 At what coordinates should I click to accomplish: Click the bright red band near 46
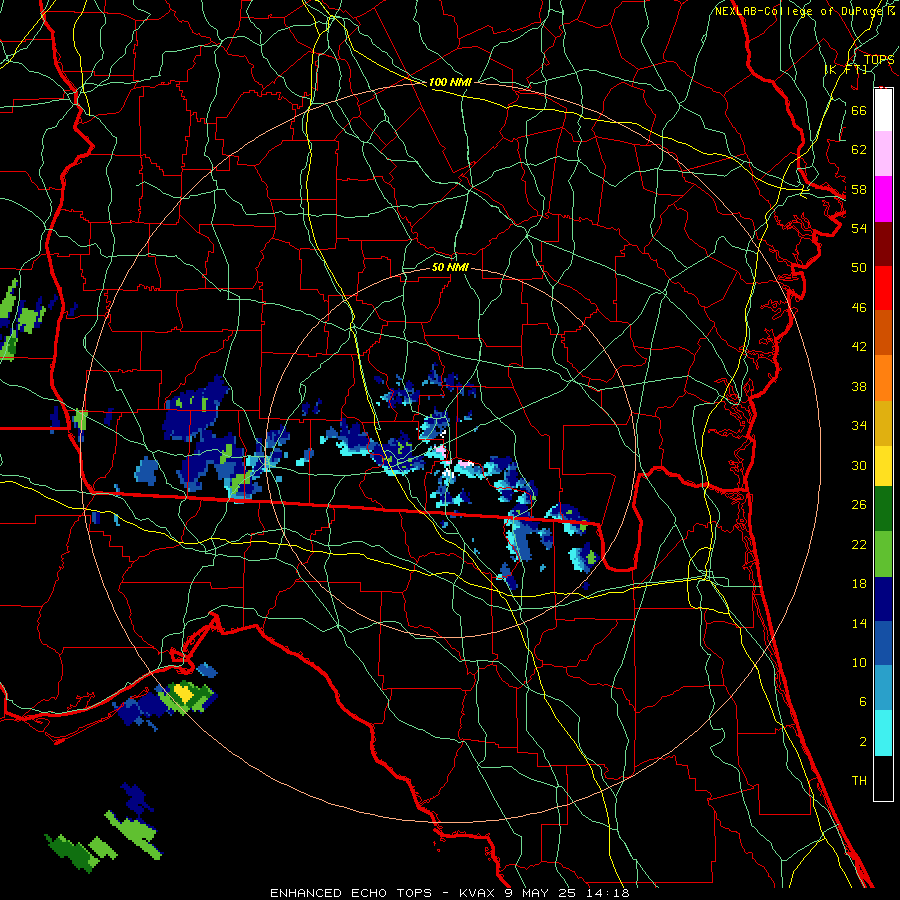(883, 288)
